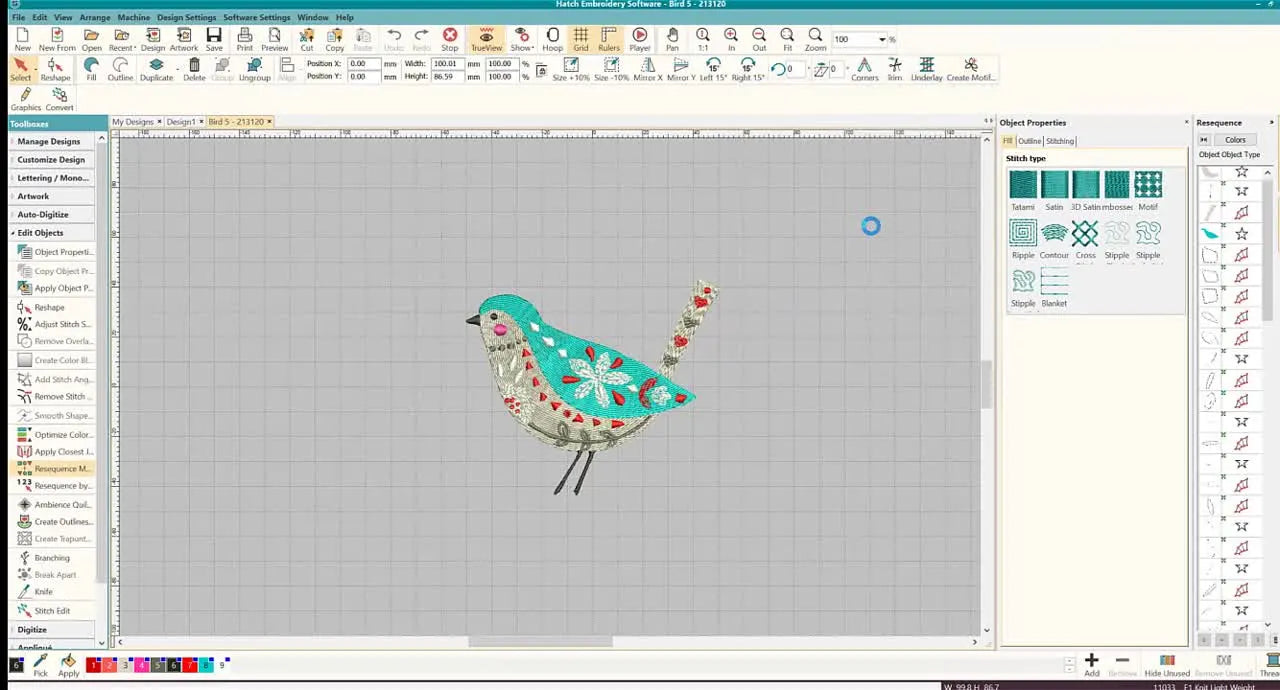The width and height of the screenshot is (1280, 690).
Task: Open the stitch Player
Action: [640, 39]
